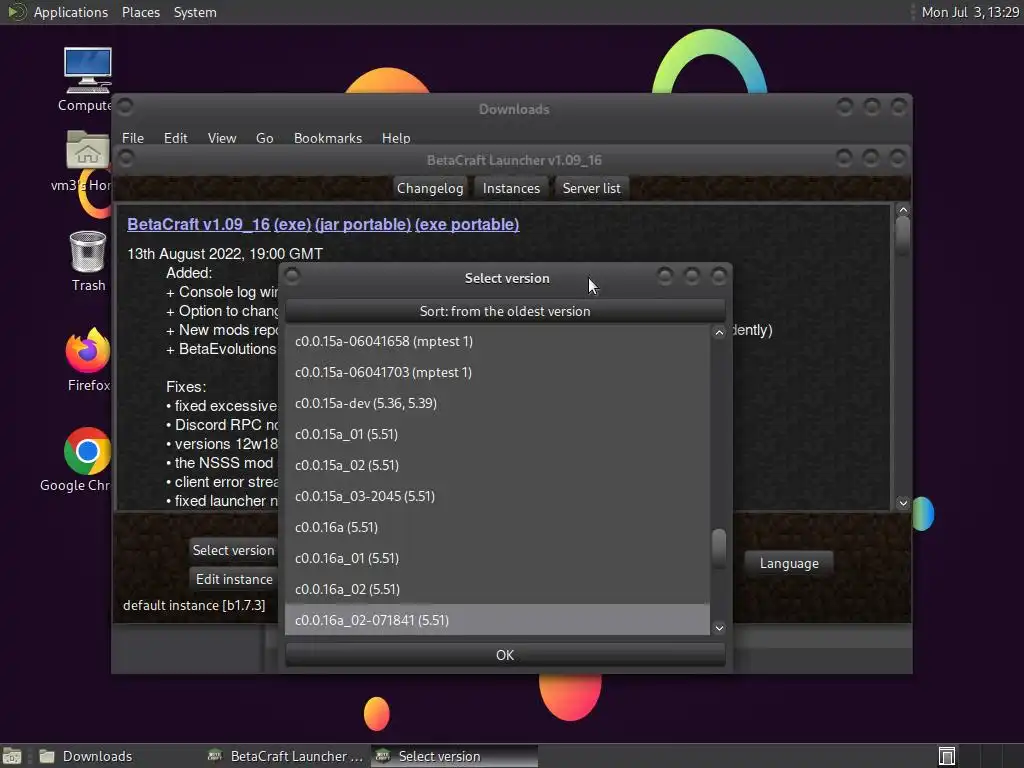This screenshot has width=1024, height=768.
Task: Open the (exe) download link
Action: pos(292,224)
